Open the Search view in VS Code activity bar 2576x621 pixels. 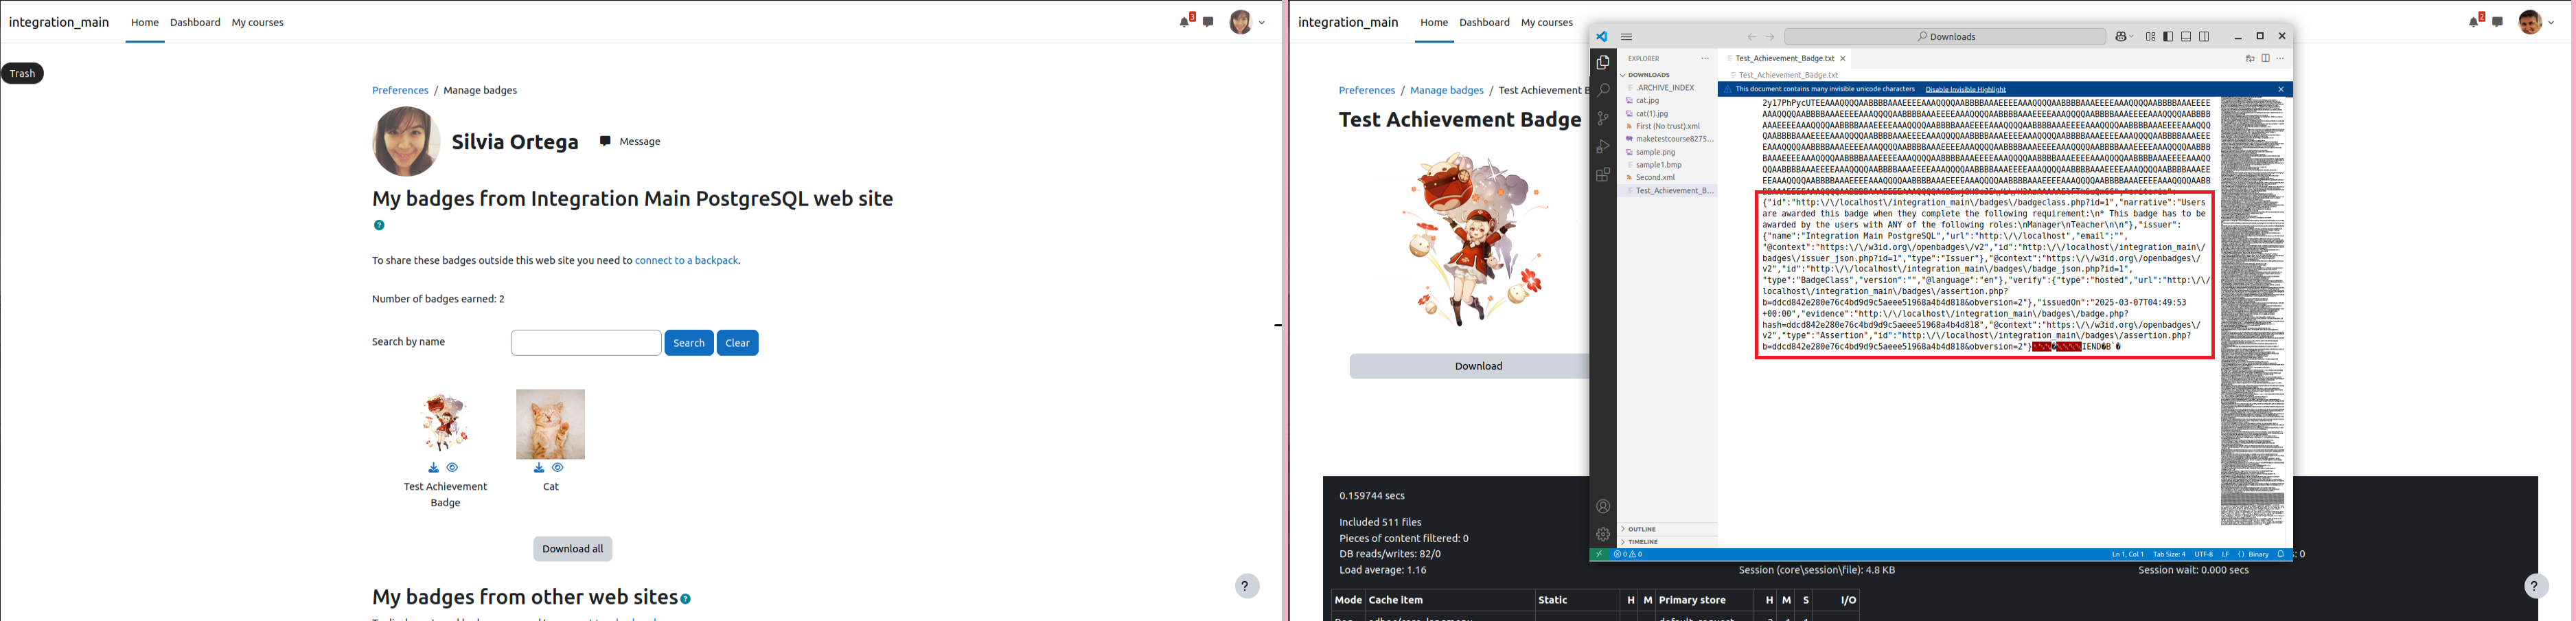[1602, 90]
